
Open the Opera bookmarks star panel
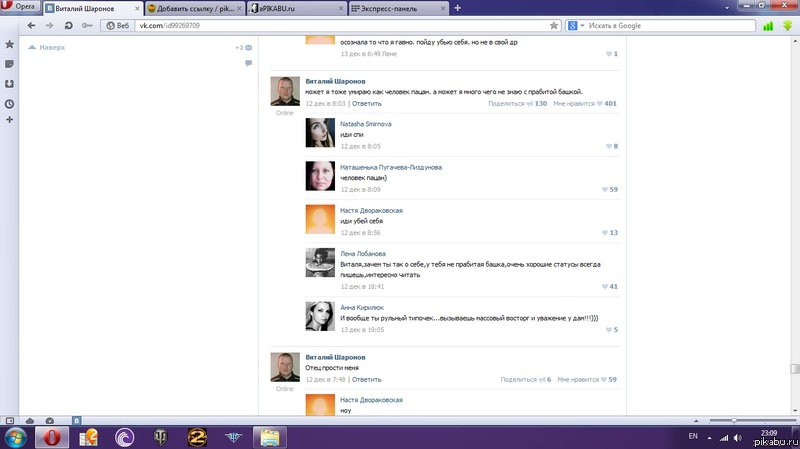coord(9,45)
